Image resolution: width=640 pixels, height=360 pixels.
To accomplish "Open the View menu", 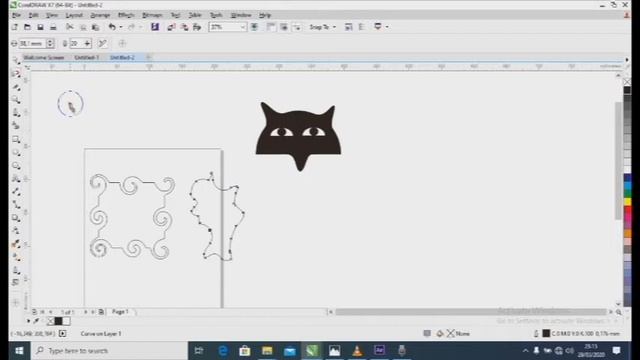I will pos(51,15).
